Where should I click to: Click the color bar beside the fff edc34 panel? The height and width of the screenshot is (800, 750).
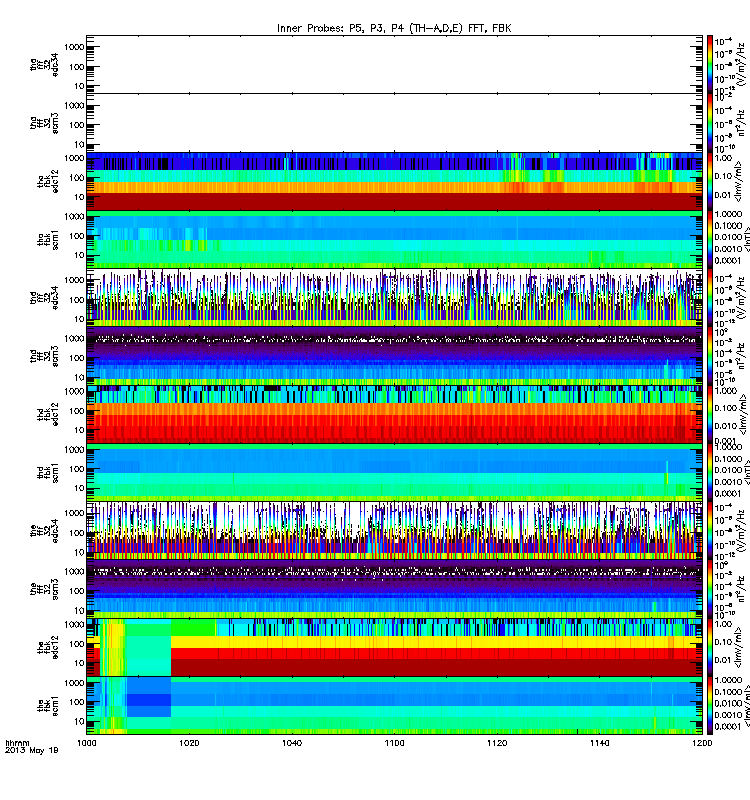click(x=710, y=531)
